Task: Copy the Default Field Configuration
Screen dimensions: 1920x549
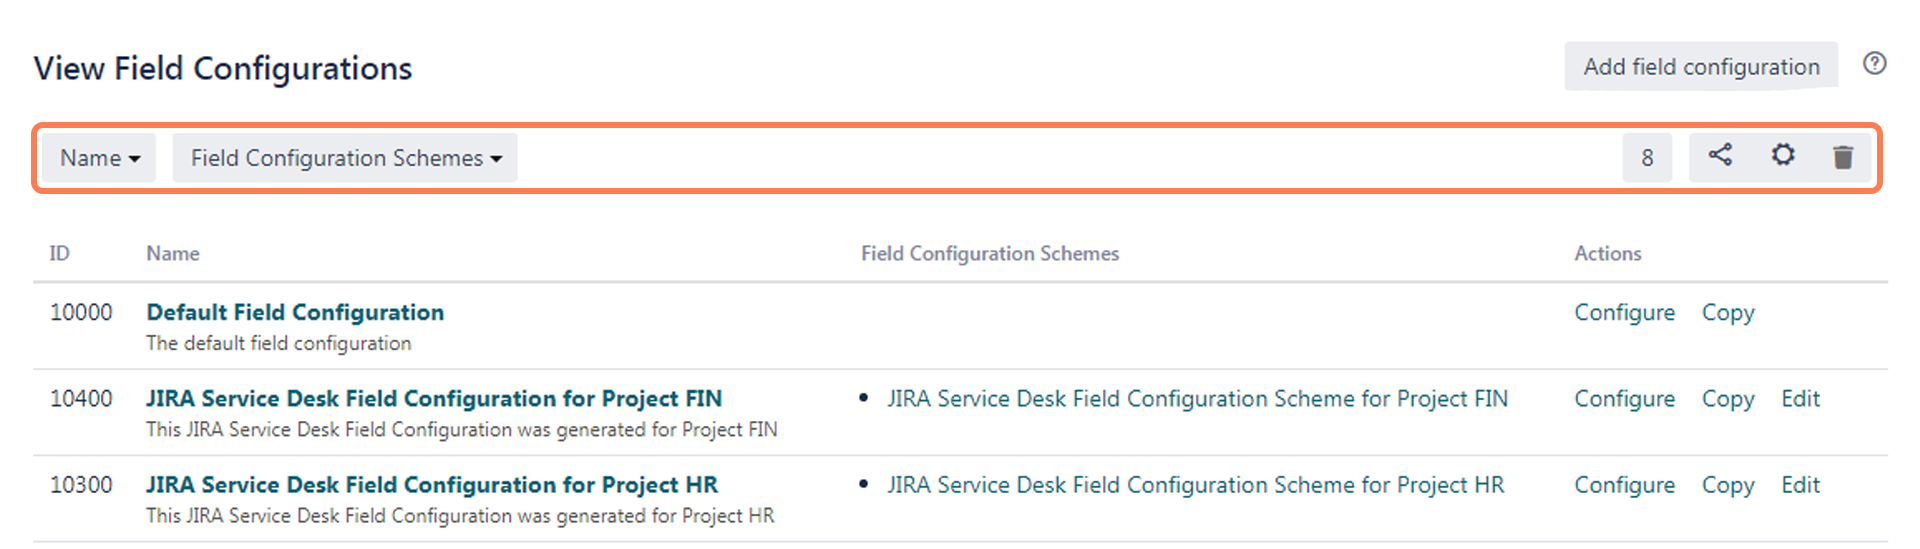Action: 1728,312
